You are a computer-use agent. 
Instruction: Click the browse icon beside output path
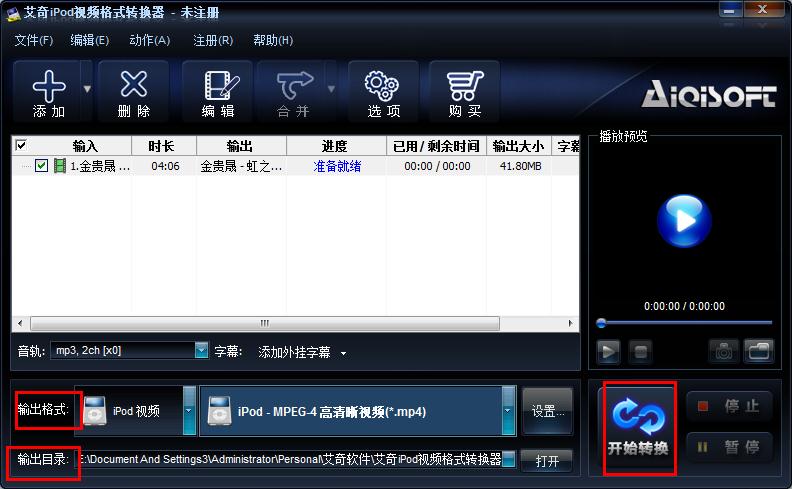[x=509, y=459]
